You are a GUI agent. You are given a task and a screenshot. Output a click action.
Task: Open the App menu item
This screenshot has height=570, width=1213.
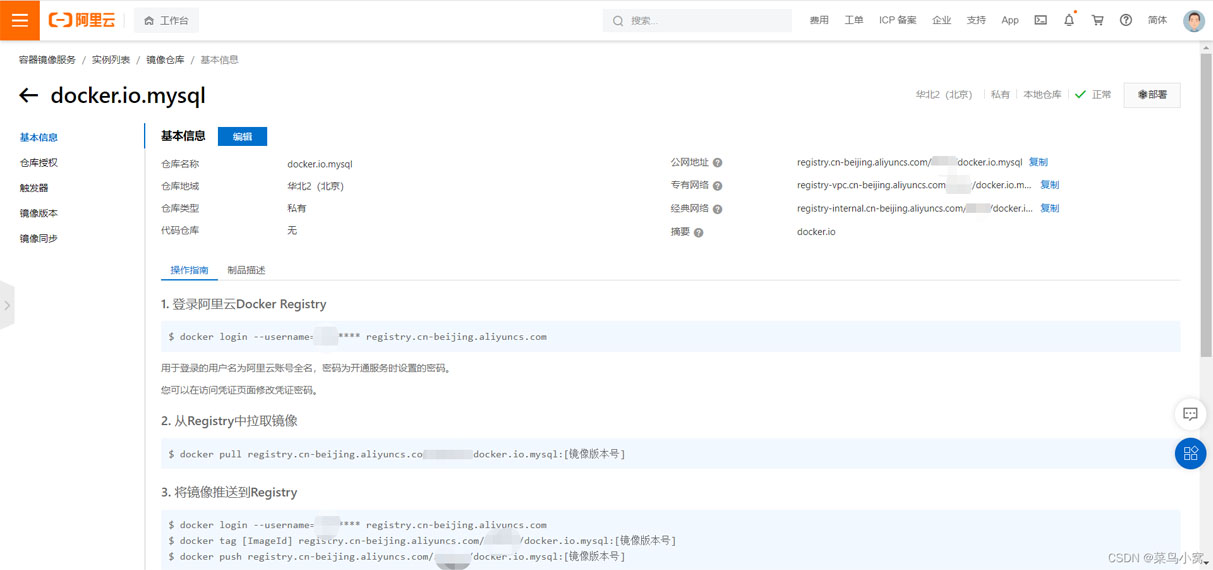[x=1010, y=20]
